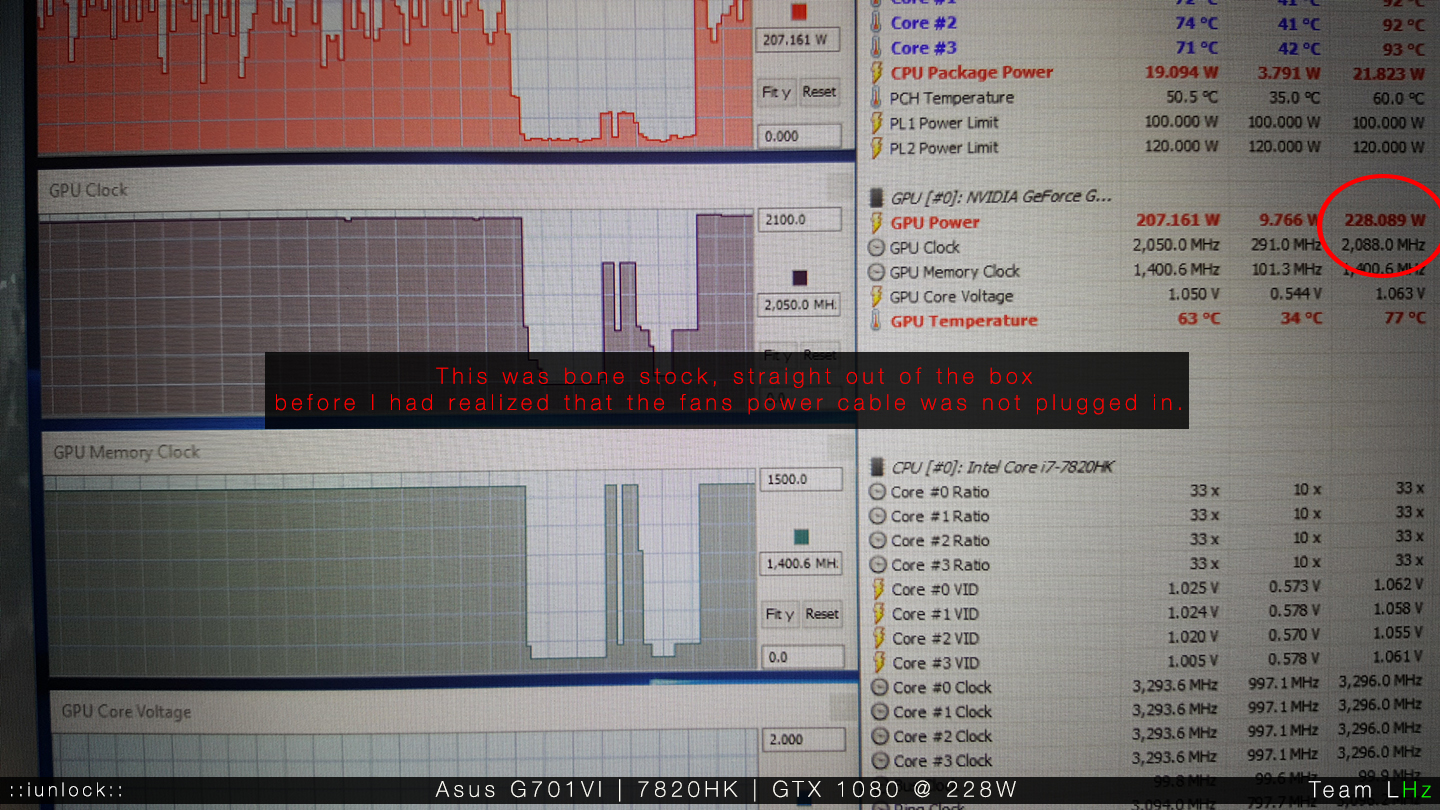
Task: Click the Core #0 Ratio row icon
Action: 878,492
